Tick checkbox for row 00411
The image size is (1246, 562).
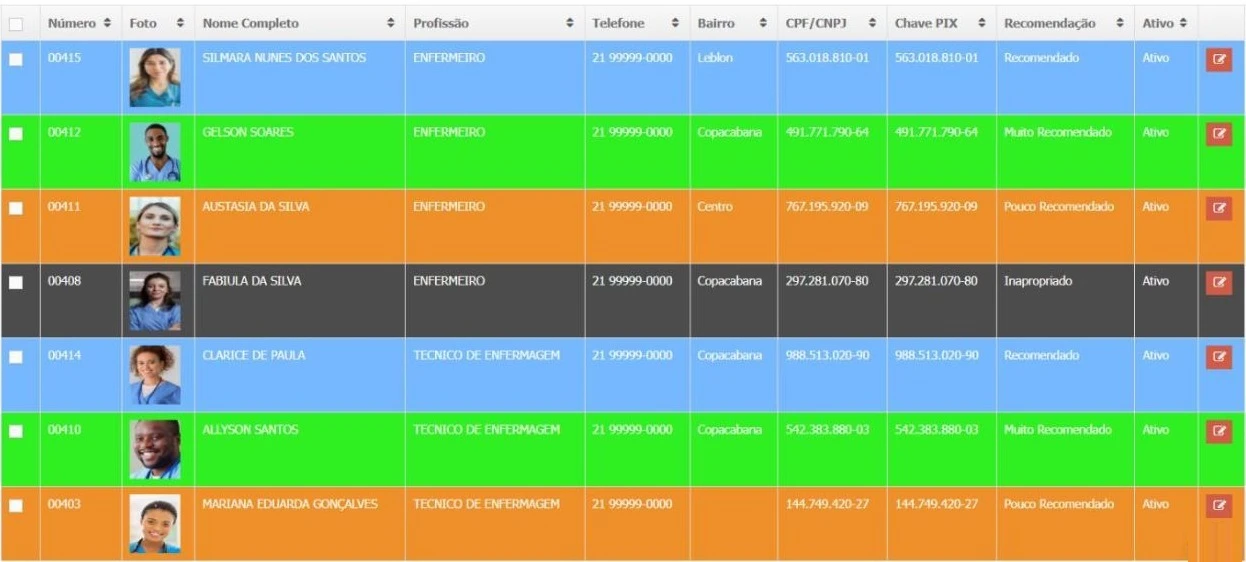click(15, 208)
